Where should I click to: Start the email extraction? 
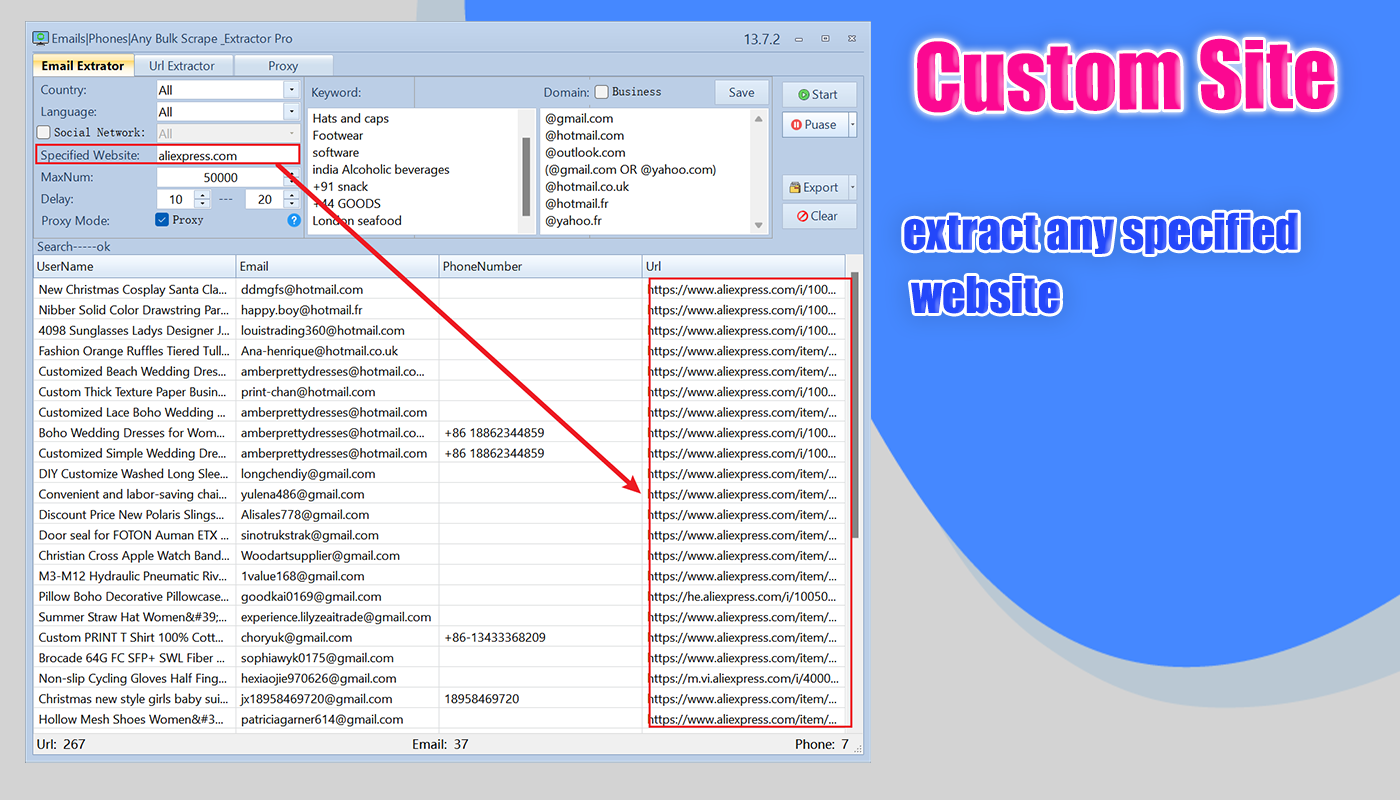click(x=819, y=95)
